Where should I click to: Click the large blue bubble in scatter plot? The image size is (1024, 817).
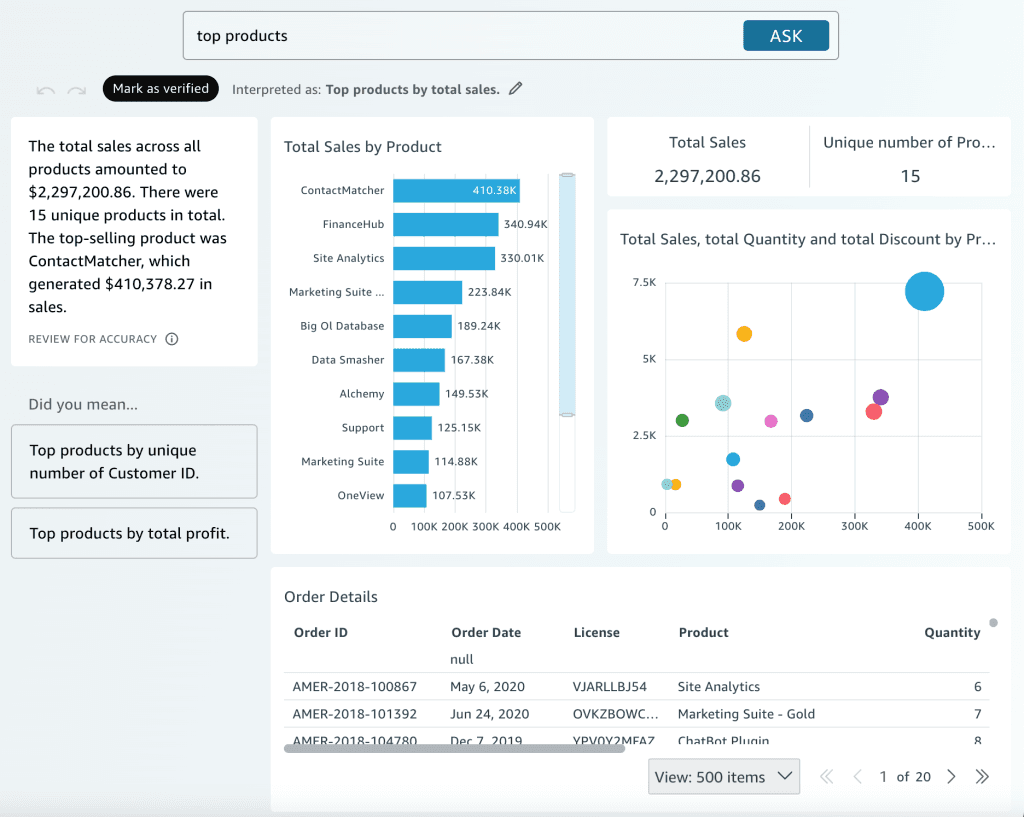[x=924, y=291]
